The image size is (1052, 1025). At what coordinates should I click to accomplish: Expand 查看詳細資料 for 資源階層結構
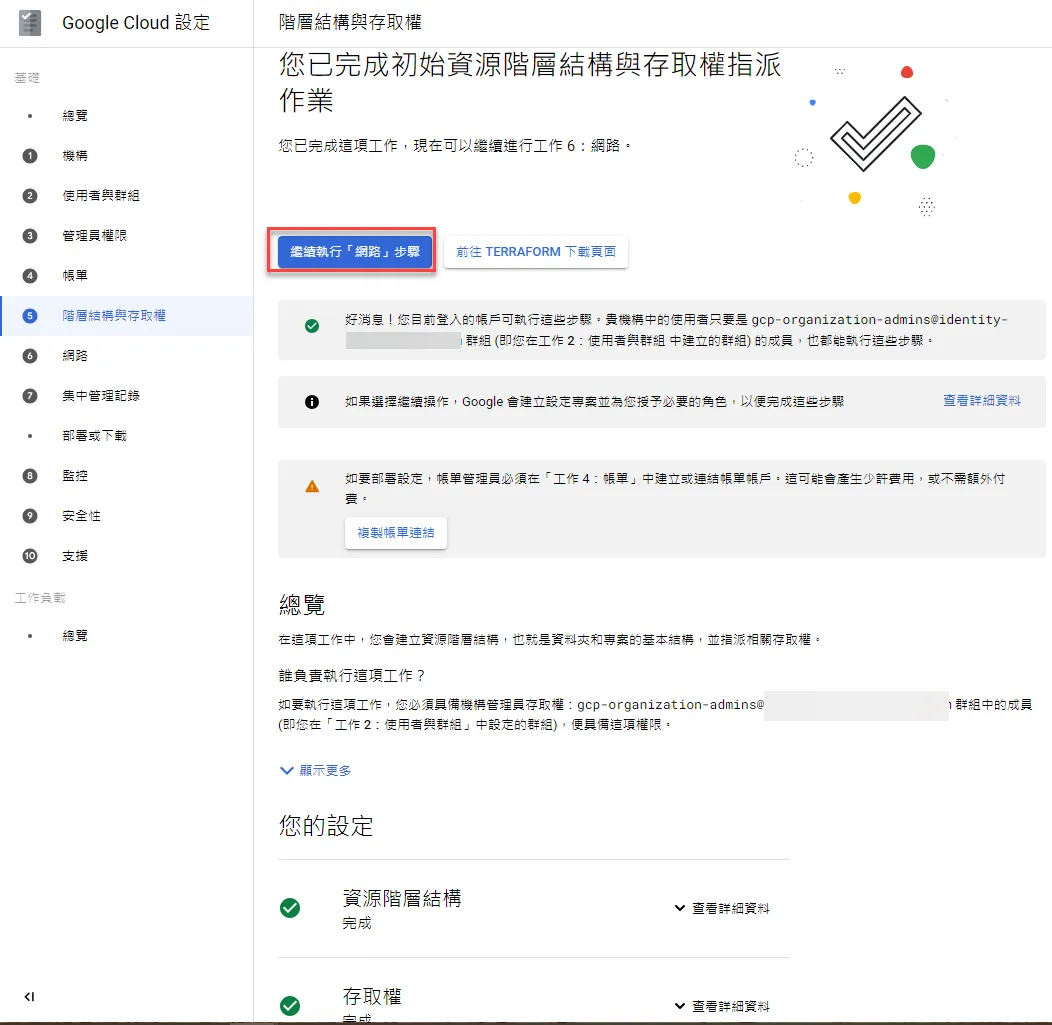click(x=721, y=908)
